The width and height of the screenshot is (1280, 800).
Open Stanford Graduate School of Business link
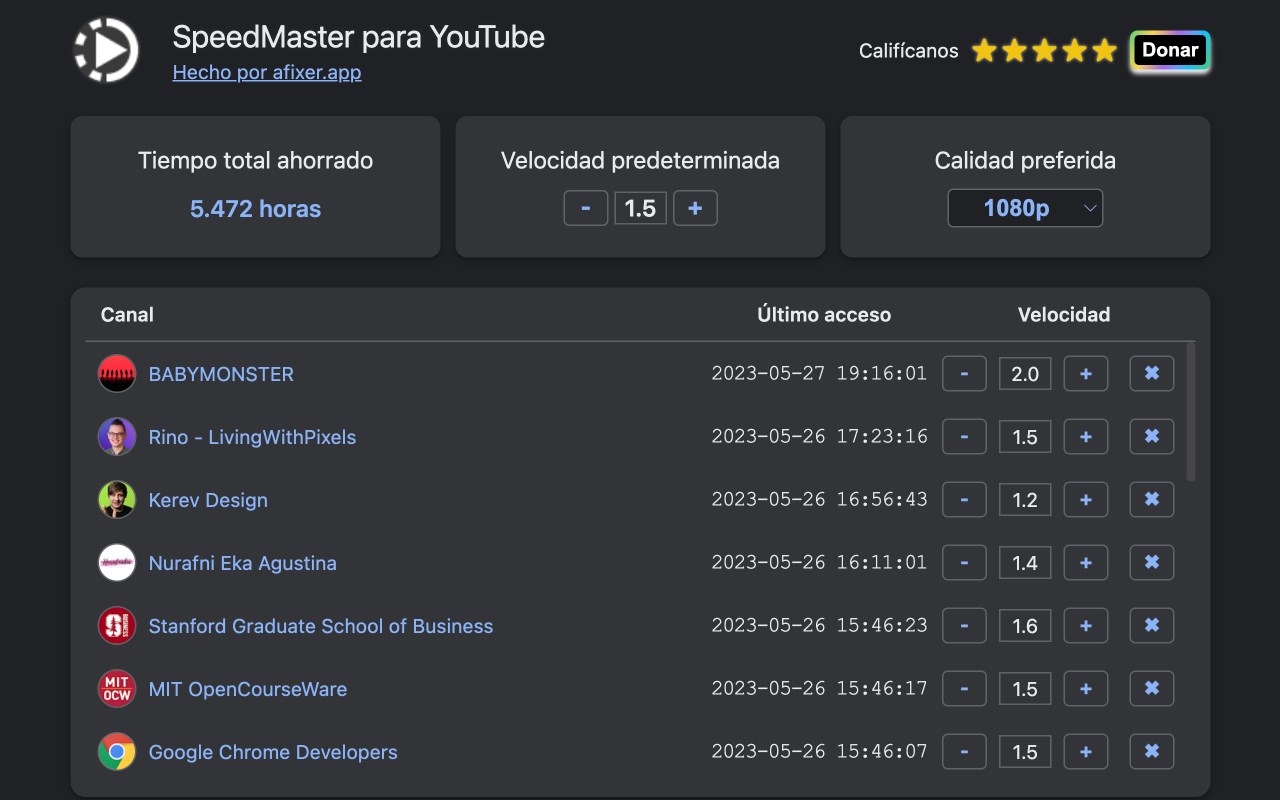point(321,626)
